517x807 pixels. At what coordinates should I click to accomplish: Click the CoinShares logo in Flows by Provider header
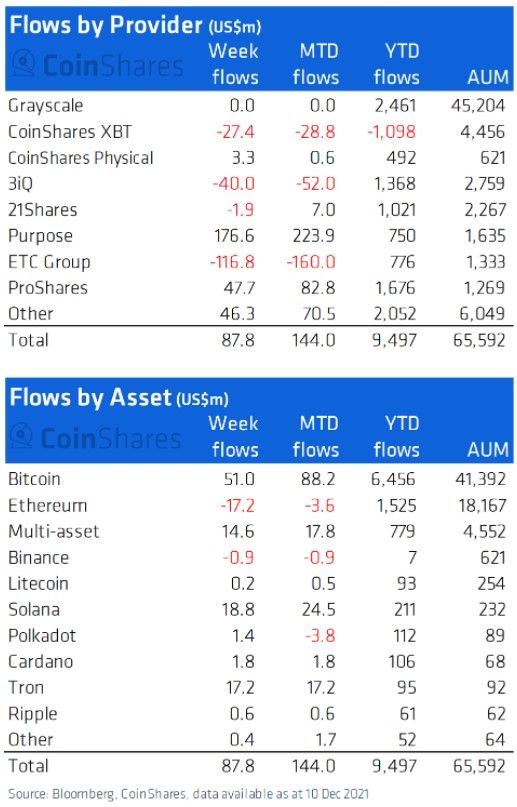pos(97,65)
